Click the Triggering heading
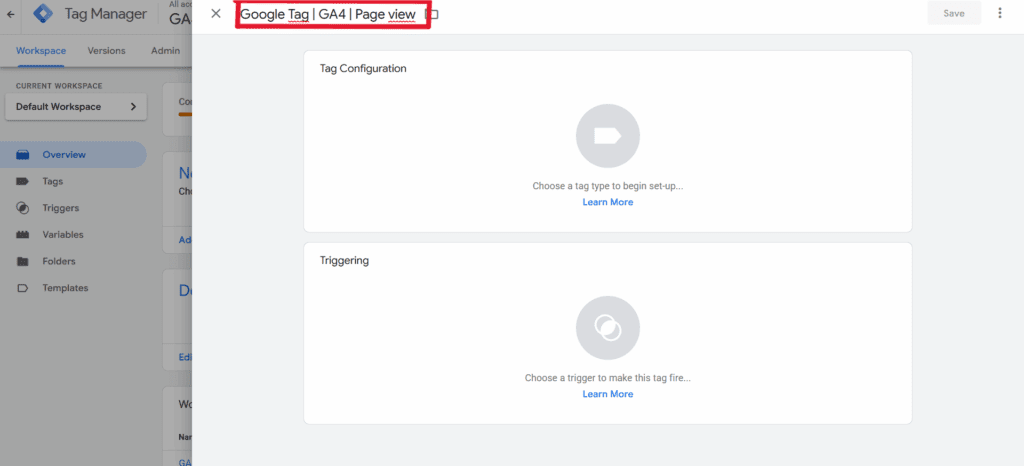Viewport: 1024px width, 466px height. [x=344, y=260]
